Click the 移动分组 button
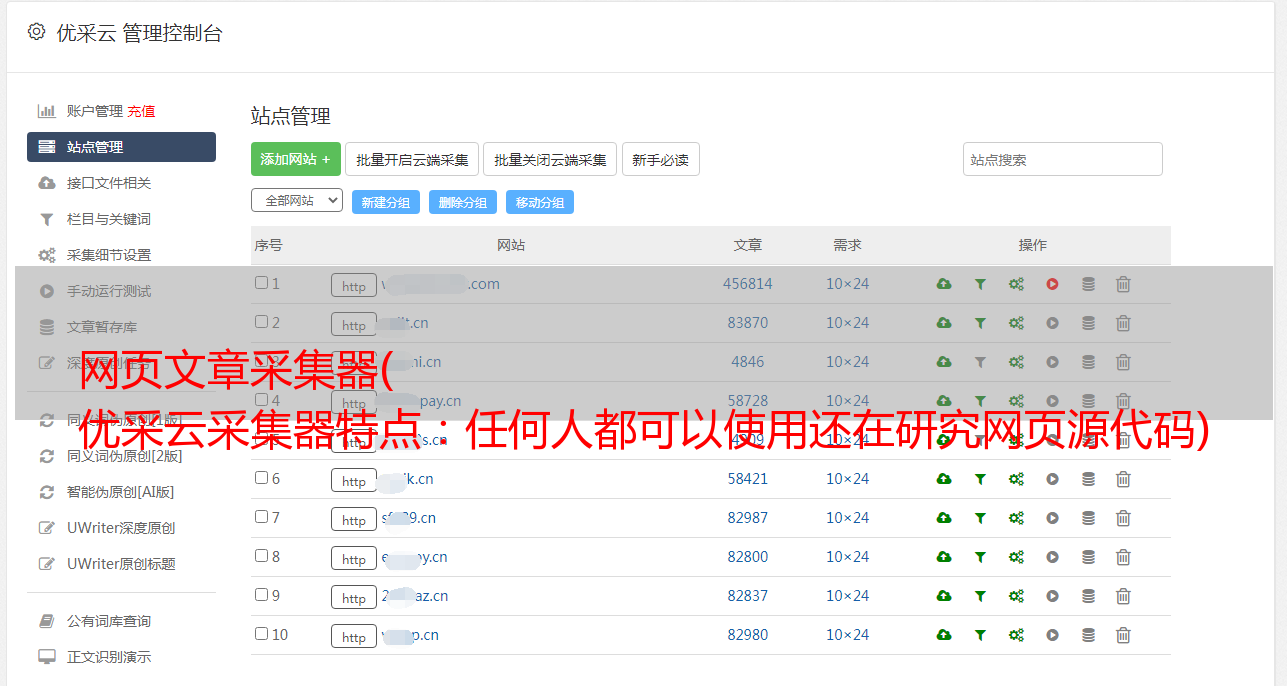The image size is (1287, 686). point(540,202)
